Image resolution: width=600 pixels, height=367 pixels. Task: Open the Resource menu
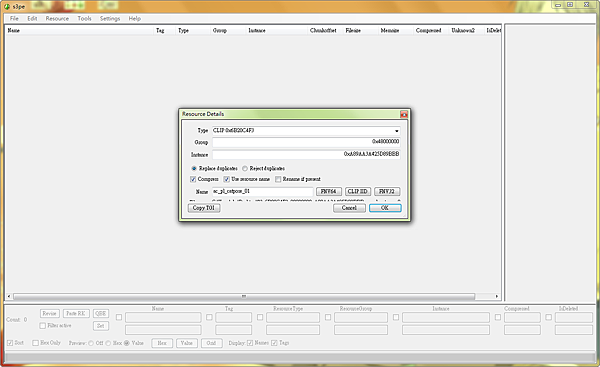57,18
